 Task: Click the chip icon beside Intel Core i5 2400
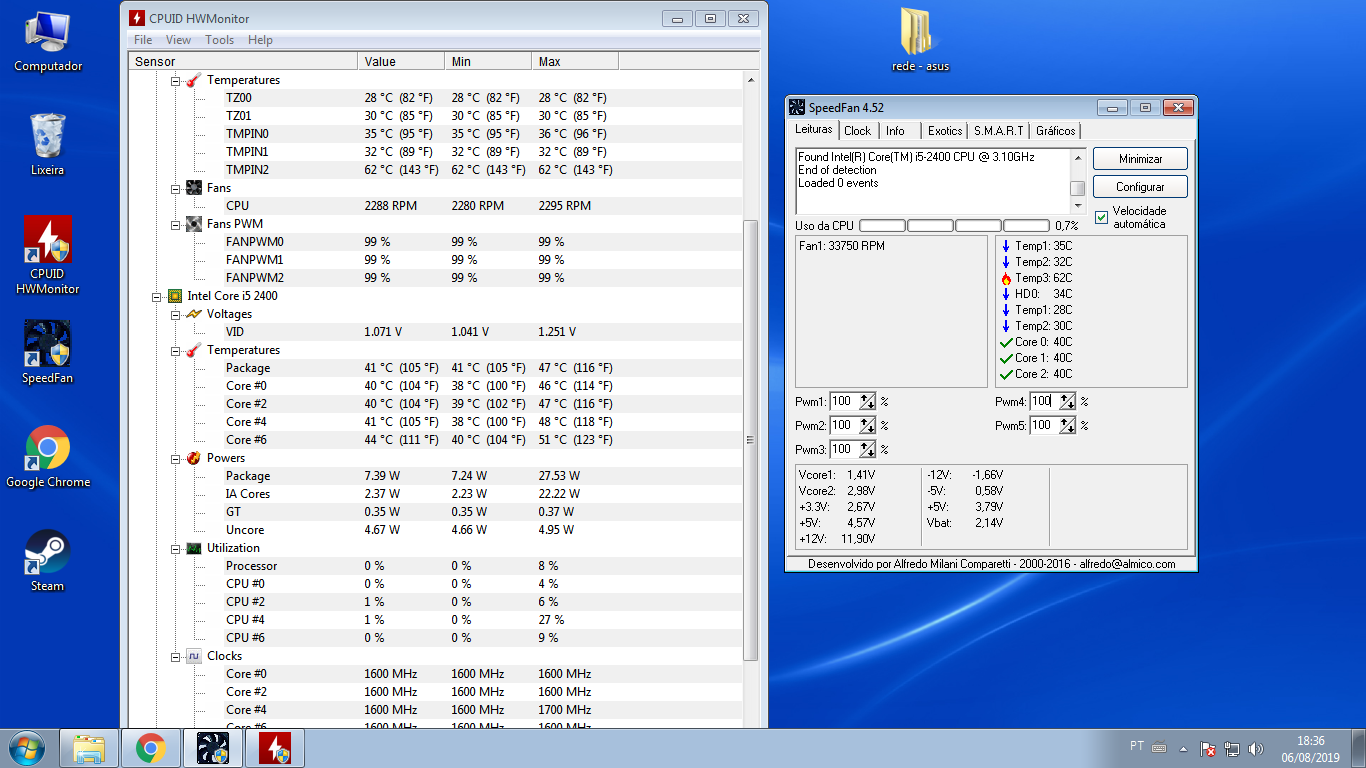point(174,296)
